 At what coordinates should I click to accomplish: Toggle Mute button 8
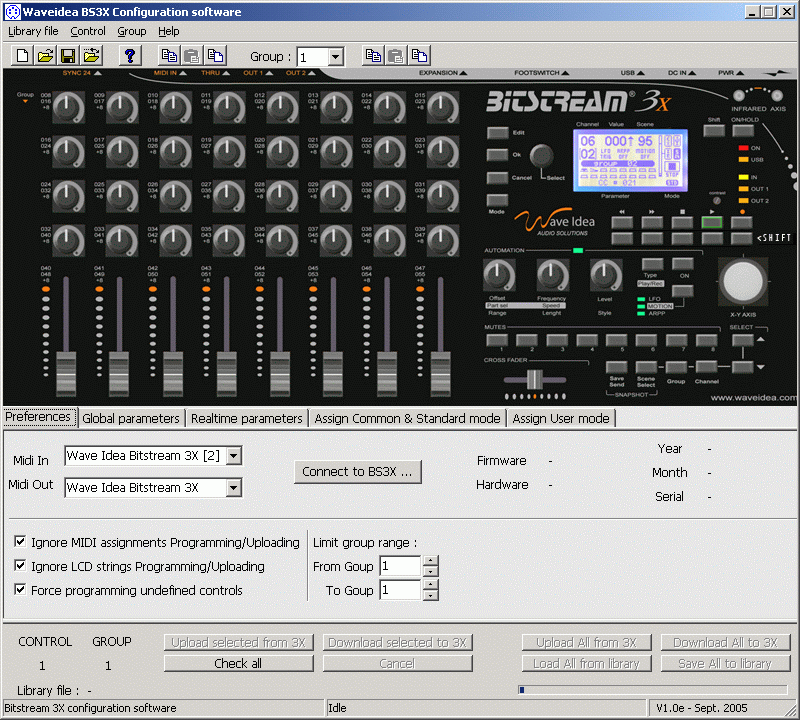click(x=707, y=340)
